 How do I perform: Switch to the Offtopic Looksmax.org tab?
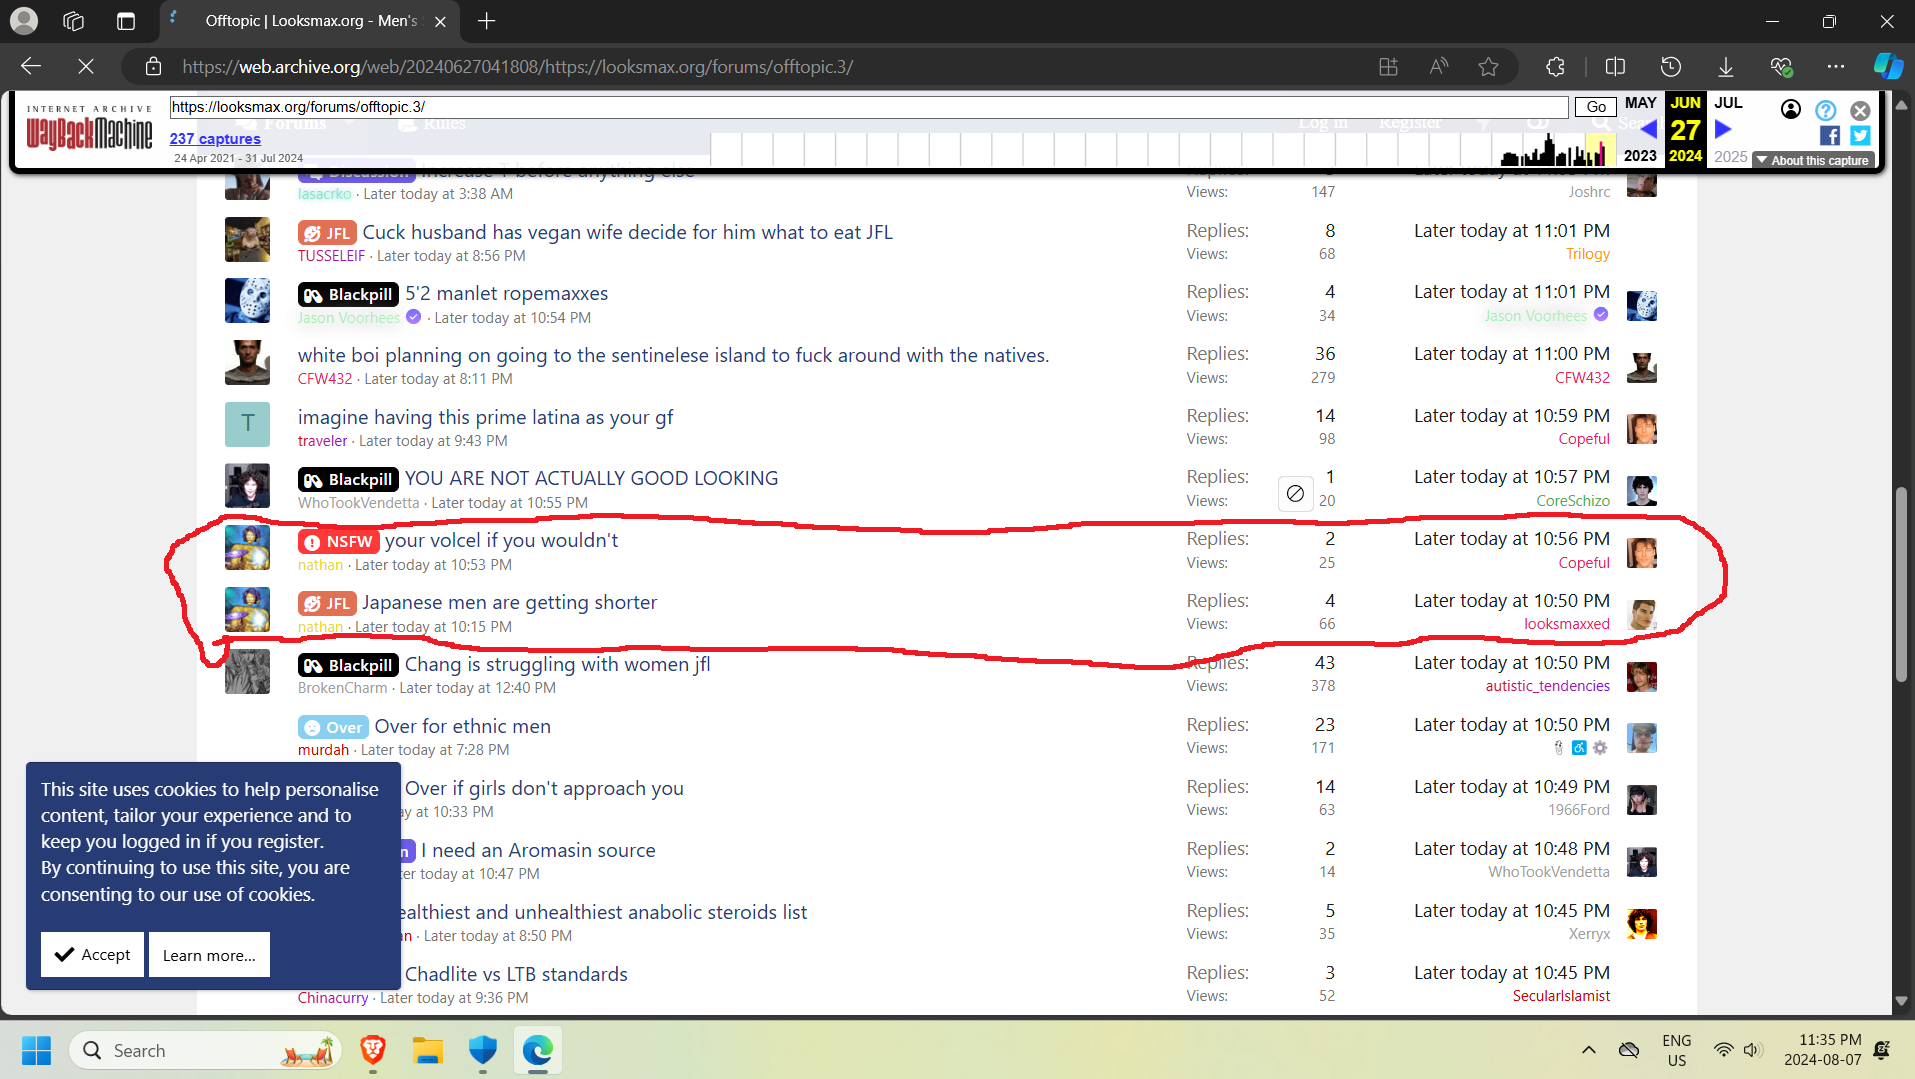tap(310, 21)
